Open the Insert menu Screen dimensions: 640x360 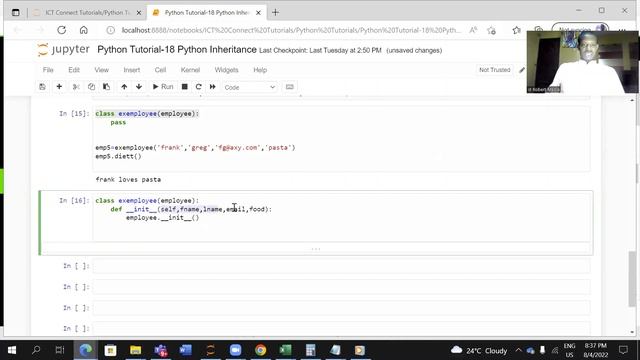point(132,70)
